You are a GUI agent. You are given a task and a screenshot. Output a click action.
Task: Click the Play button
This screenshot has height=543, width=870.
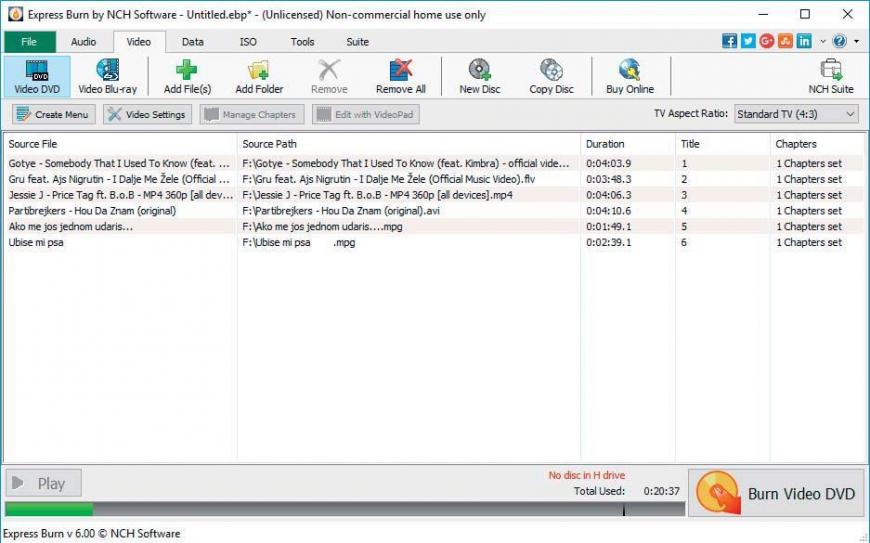pos(43,483)
